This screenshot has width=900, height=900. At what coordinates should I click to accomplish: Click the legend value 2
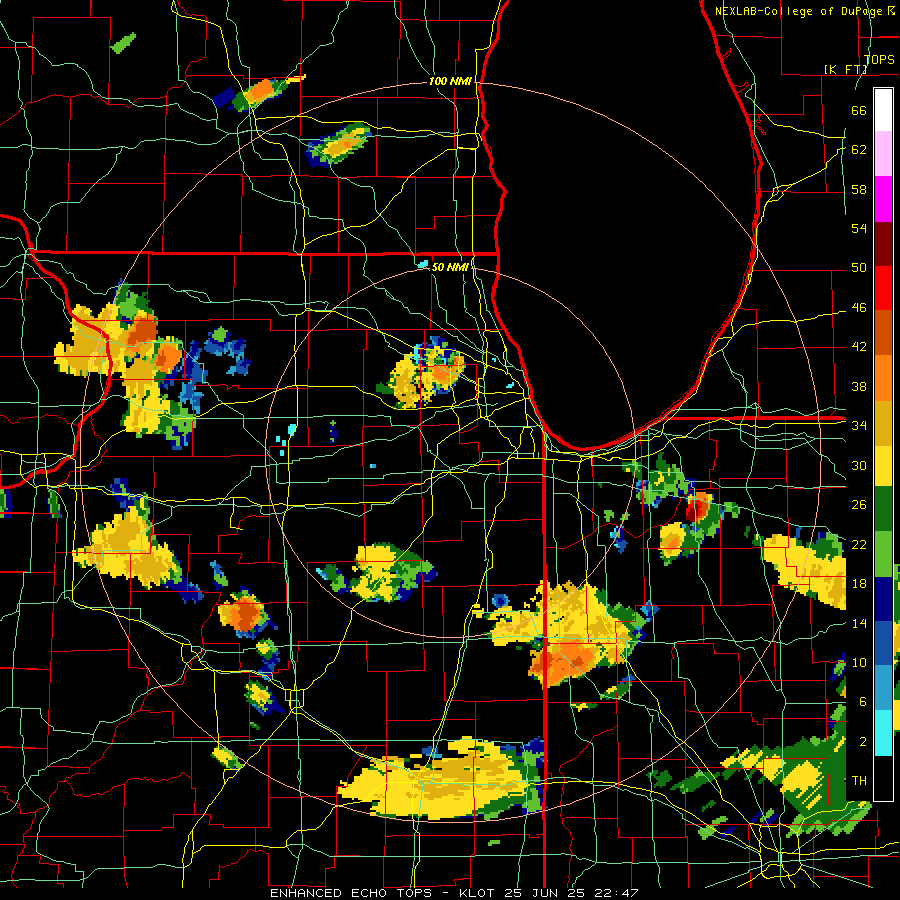pos(863,741)
